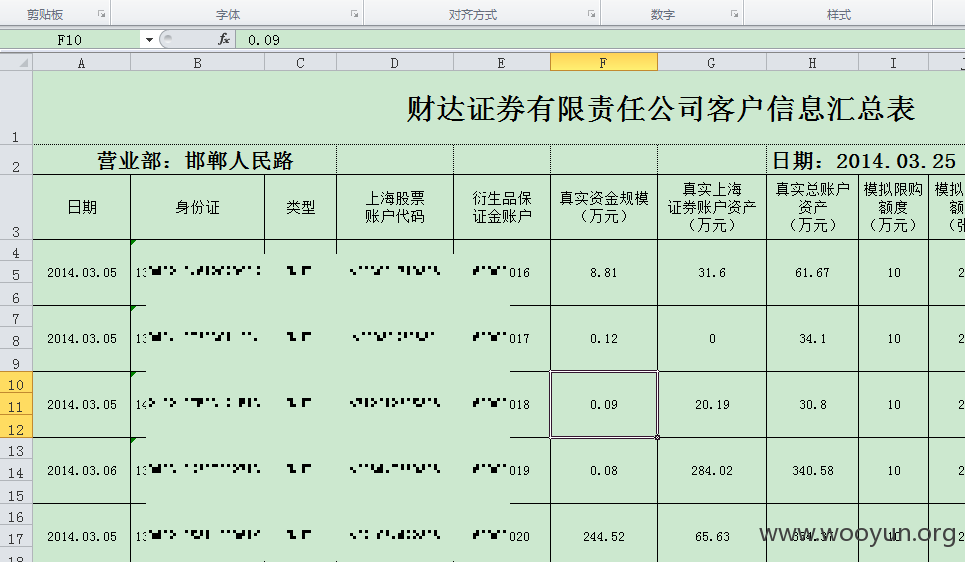Click the 类型 heading cell
This screenshot has height=562, width=965.
coord(300,207)
